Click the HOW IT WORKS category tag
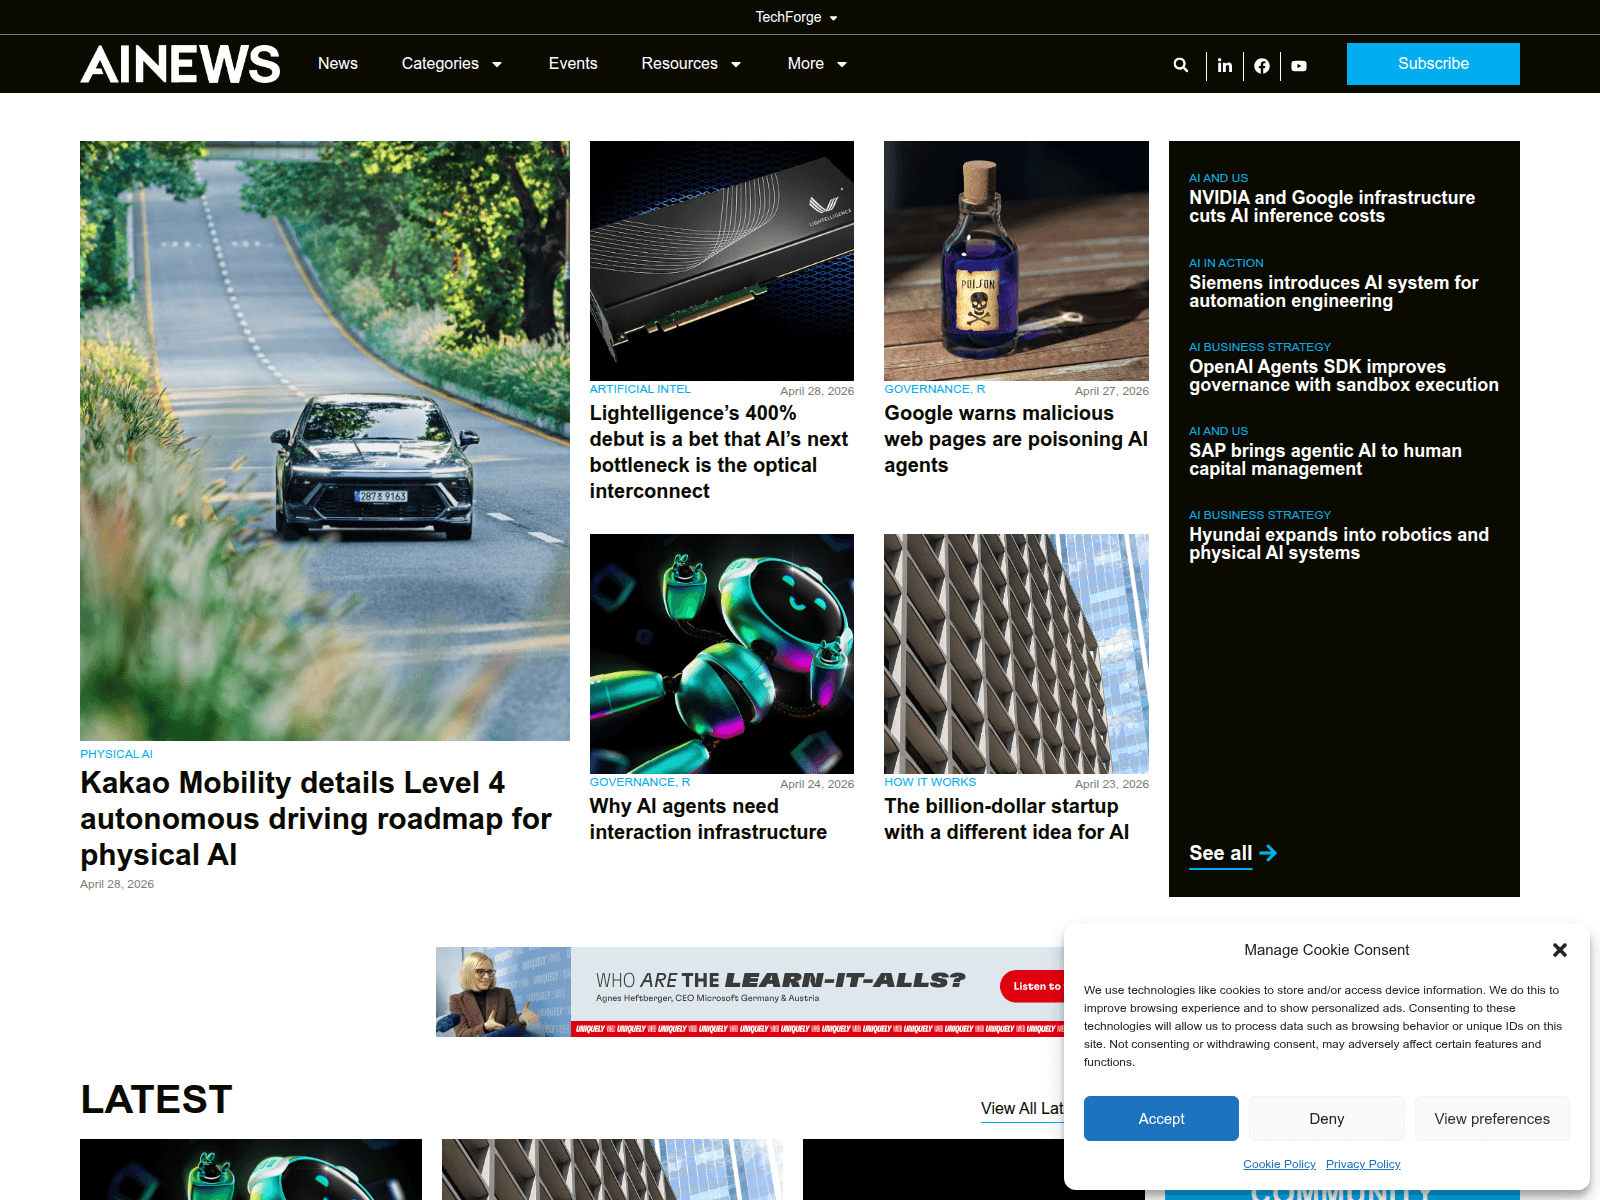The image size is (1600, 1200). (x=930, y=782)
